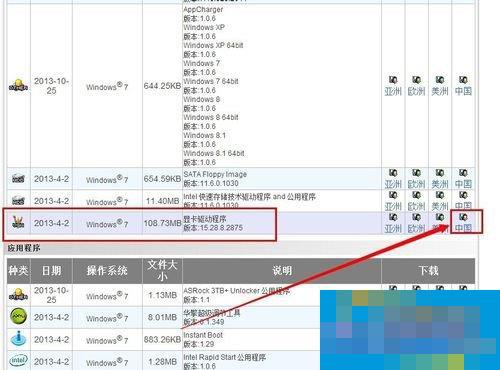The width and height of the screenshot is (500, 370).
Task: Click the SATA Floppy Image row category icon
Action: pos(18,179)
